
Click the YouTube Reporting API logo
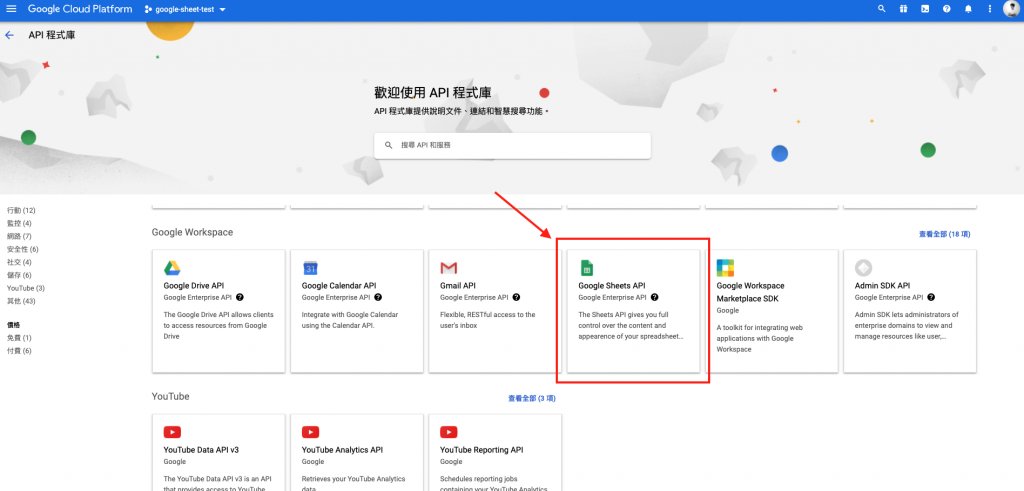pyautogui.click(x=449, y=432)
